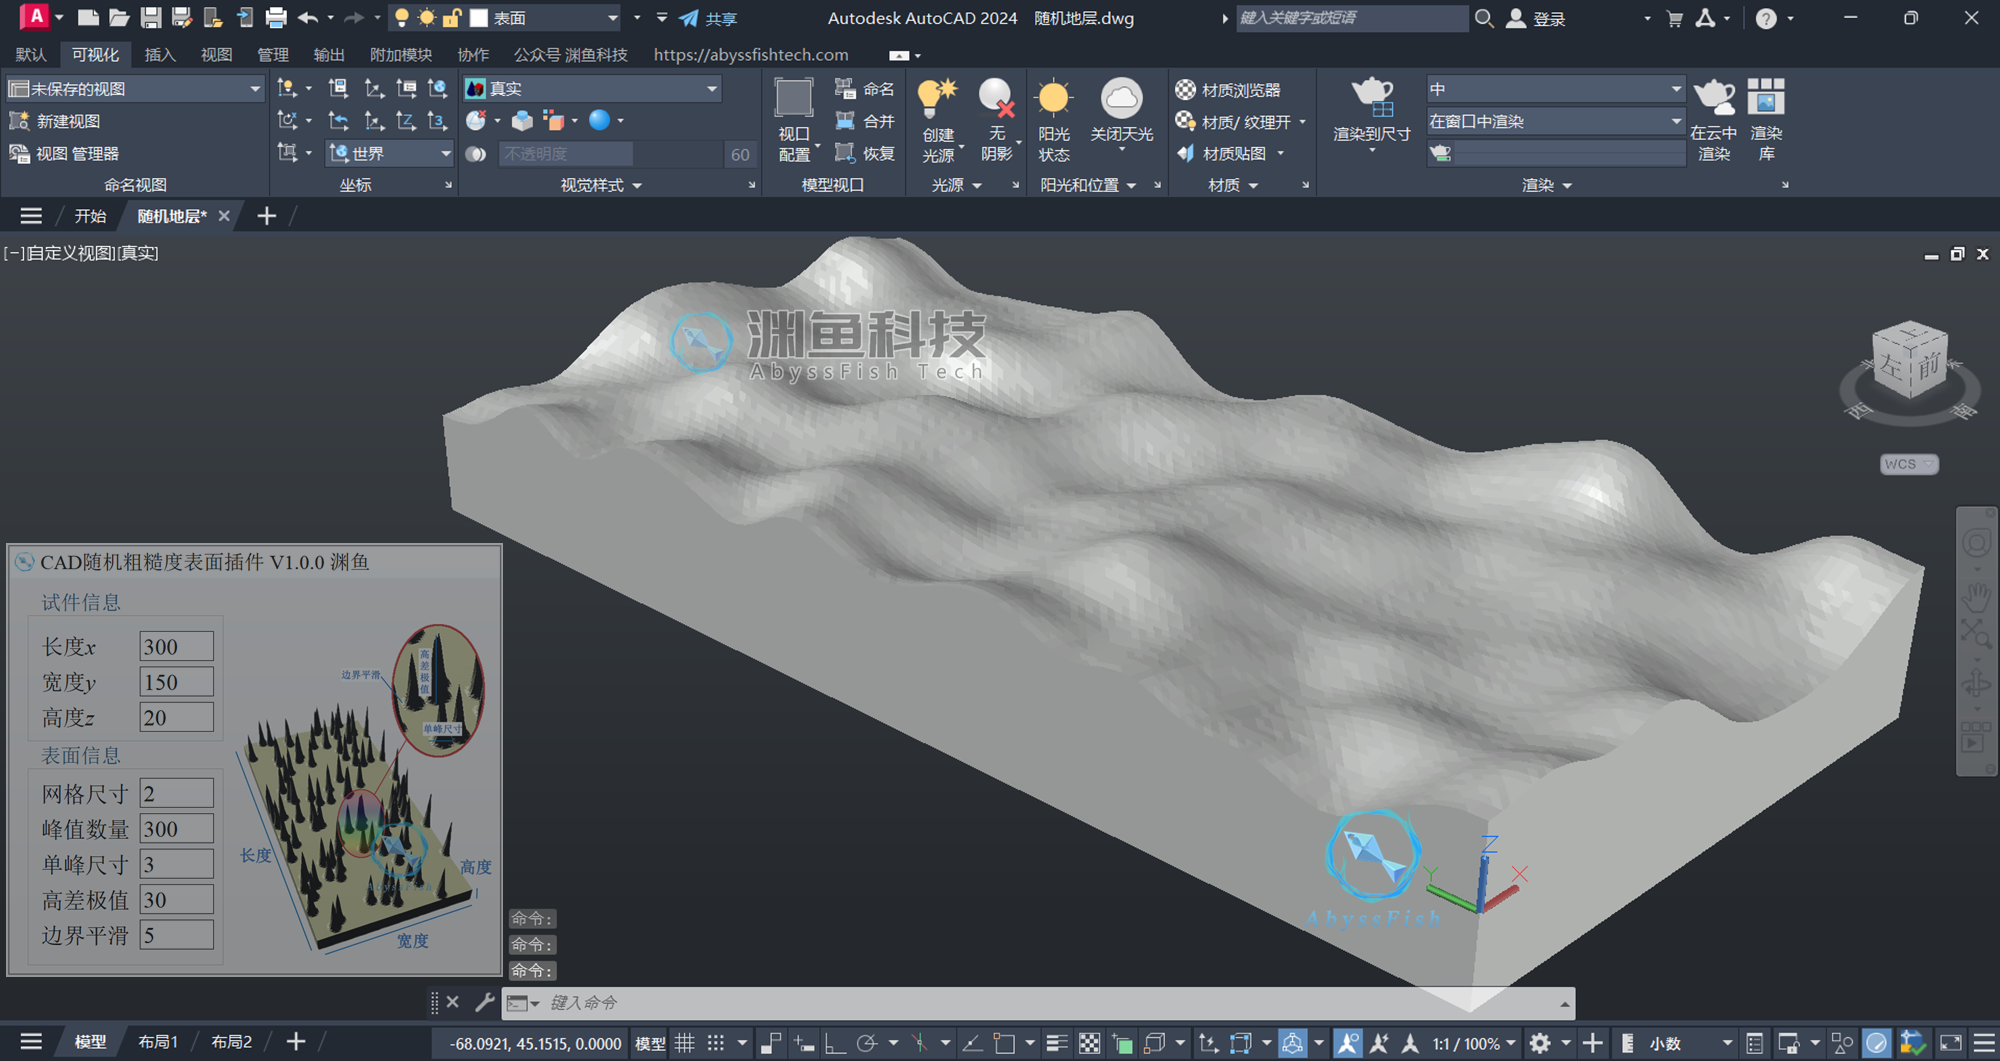The width and height of the screenshot is (2000, 1061).
Task: Toggle clean screen in status bar
Action: pyautogui.click(x=1950, y=1043)
